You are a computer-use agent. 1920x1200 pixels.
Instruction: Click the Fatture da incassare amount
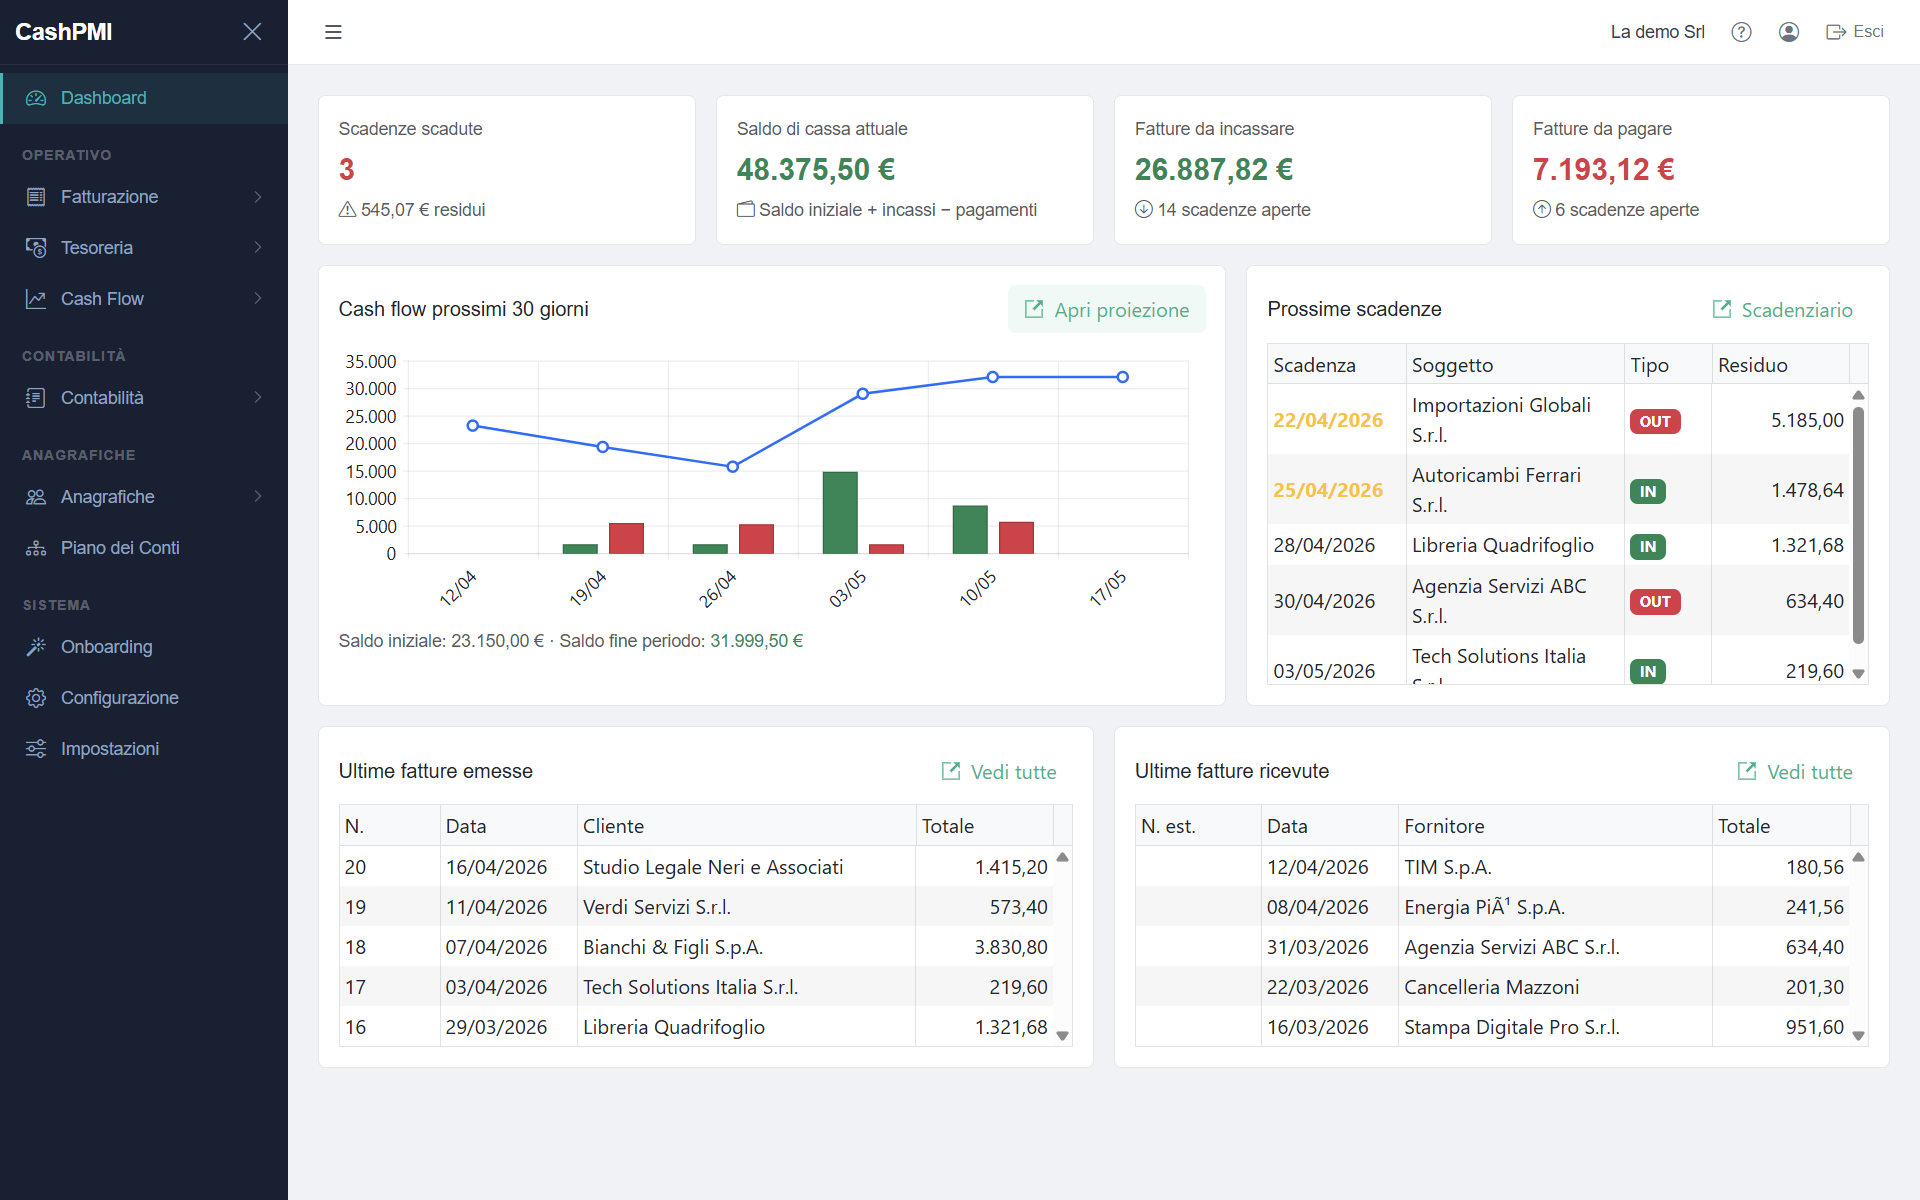[x=1214, y=170]
